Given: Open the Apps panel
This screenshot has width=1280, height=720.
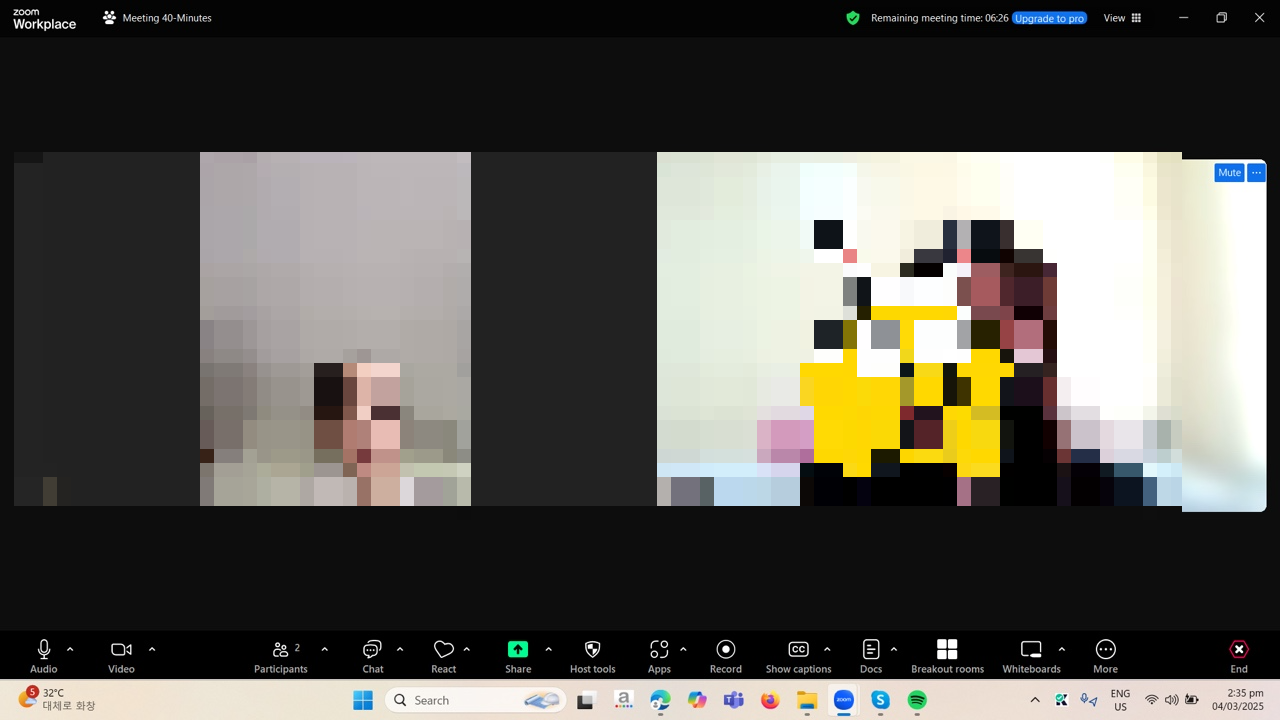Looking at the screenshot, I should tap(659, 656).
